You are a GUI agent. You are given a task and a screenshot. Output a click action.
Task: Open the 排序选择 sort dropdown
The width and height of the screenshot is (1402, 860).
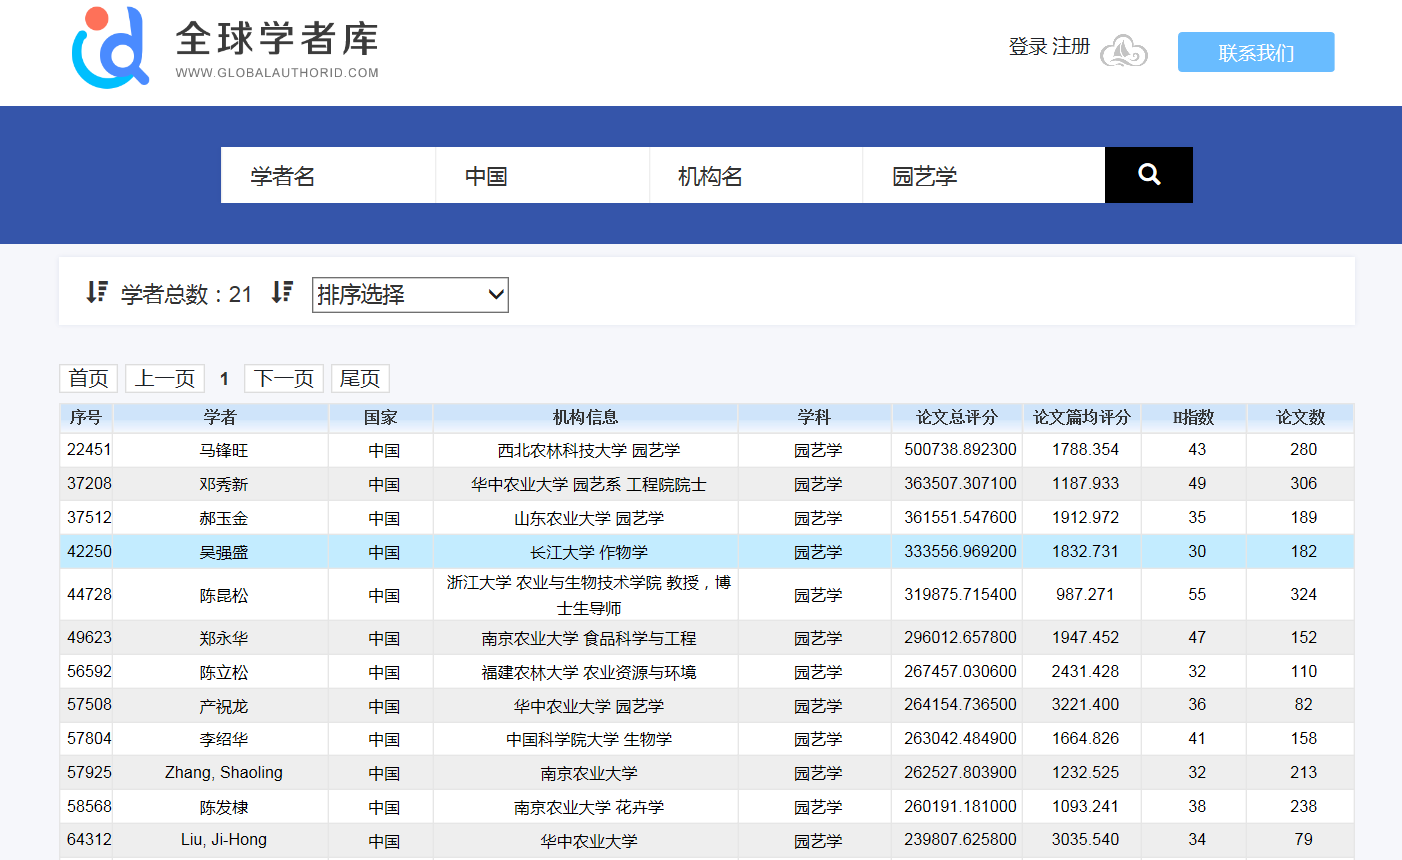pos(410,295)
